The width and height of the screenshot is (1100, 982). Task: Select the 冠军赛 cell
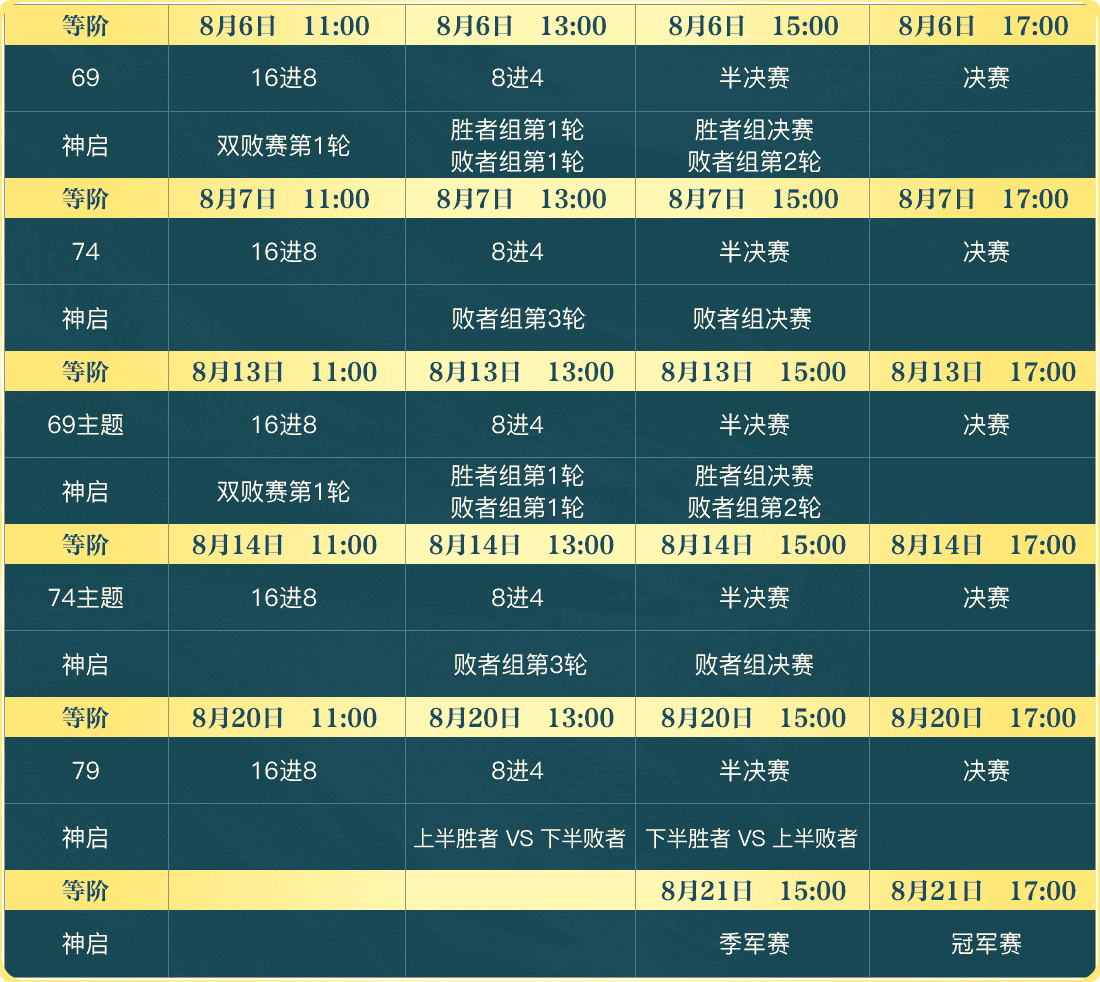point(986,944)
